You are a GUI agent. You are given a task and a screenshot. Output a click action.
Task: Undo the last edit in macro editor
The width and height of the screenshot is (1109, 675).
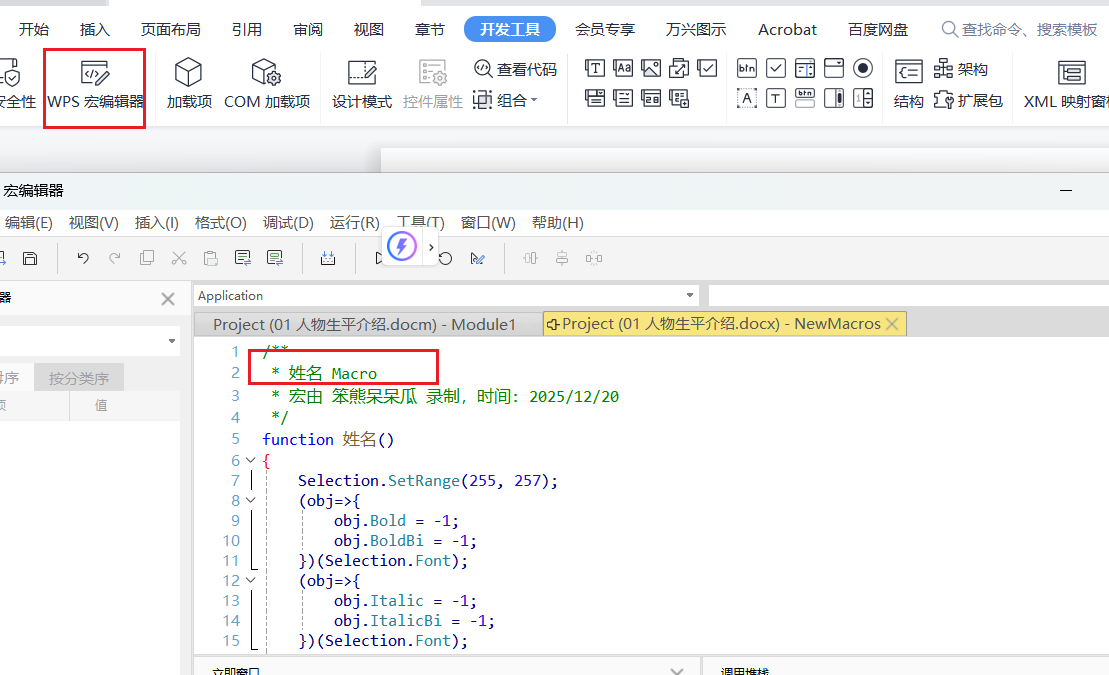83,258
